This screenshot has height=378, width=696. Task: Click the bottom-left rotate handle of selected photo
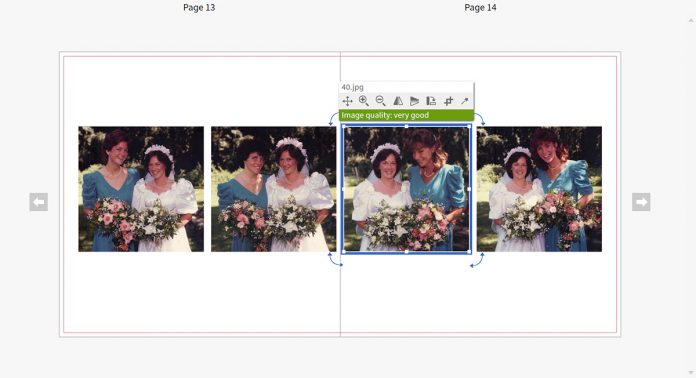335,260
